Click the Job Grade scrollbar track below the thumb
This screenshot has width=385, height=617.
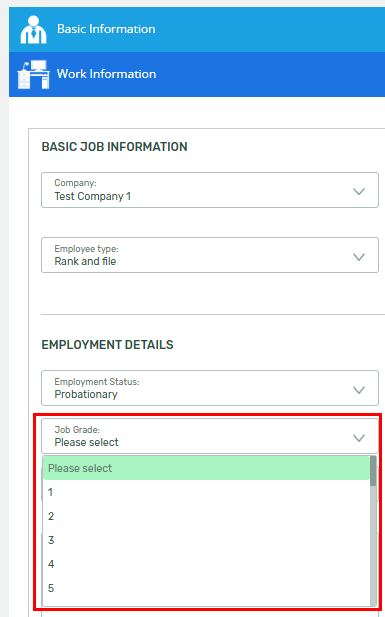pos(373,546)
